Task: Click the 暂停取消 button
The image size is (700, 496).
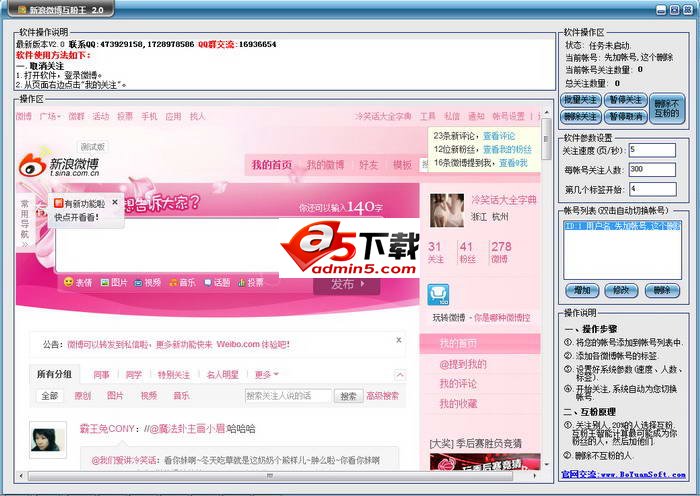Action: click(625, 117)
